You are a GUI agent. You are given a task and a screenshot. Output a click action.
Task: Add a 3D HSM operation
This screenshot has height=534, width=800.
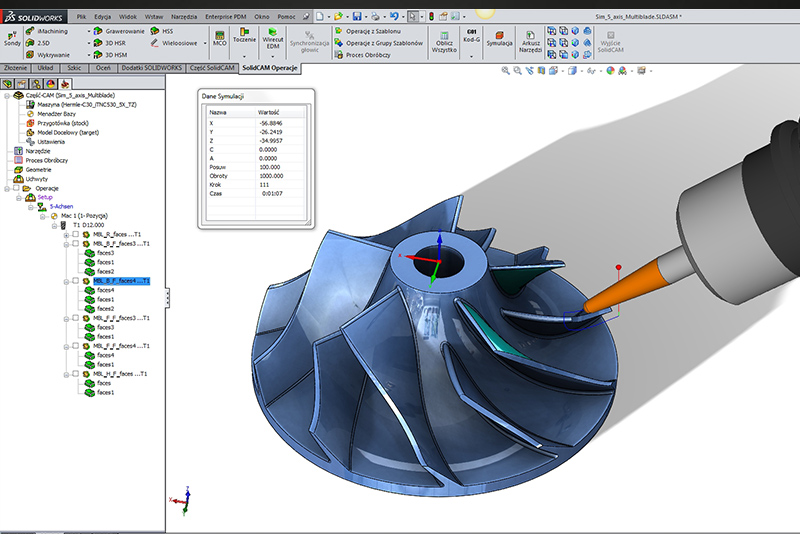pyautogui.click(x=110, y=55)
